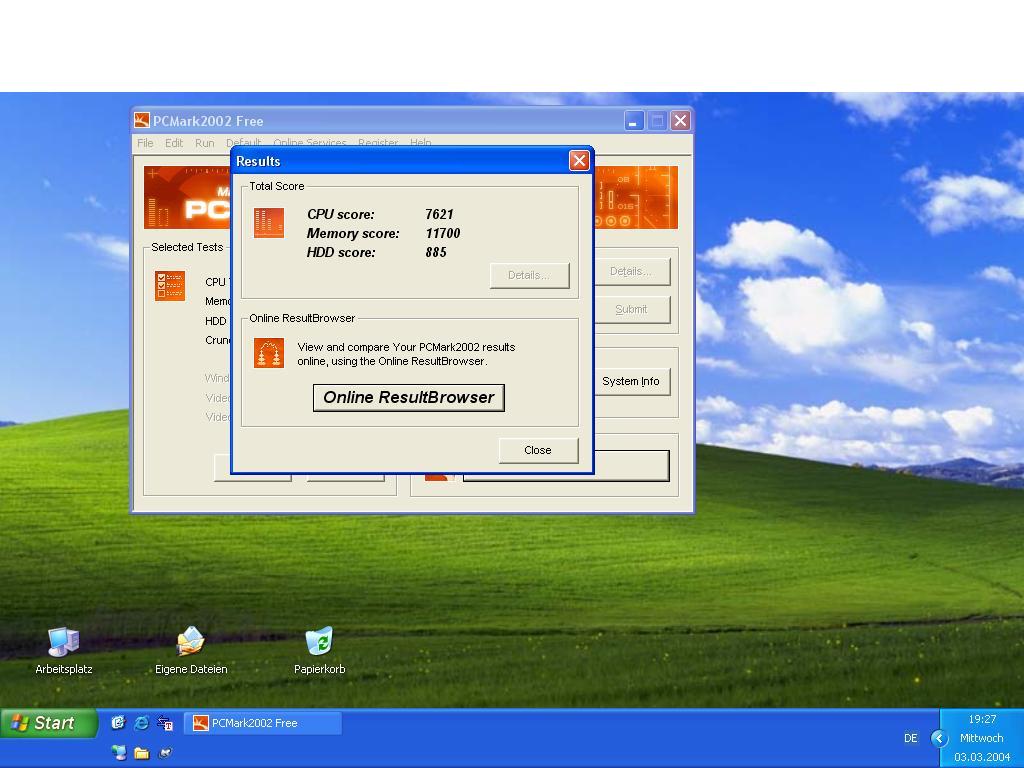Click the 'Memory score:' label
Viewport: 1024px width, 768px height.
click(353, 233)
